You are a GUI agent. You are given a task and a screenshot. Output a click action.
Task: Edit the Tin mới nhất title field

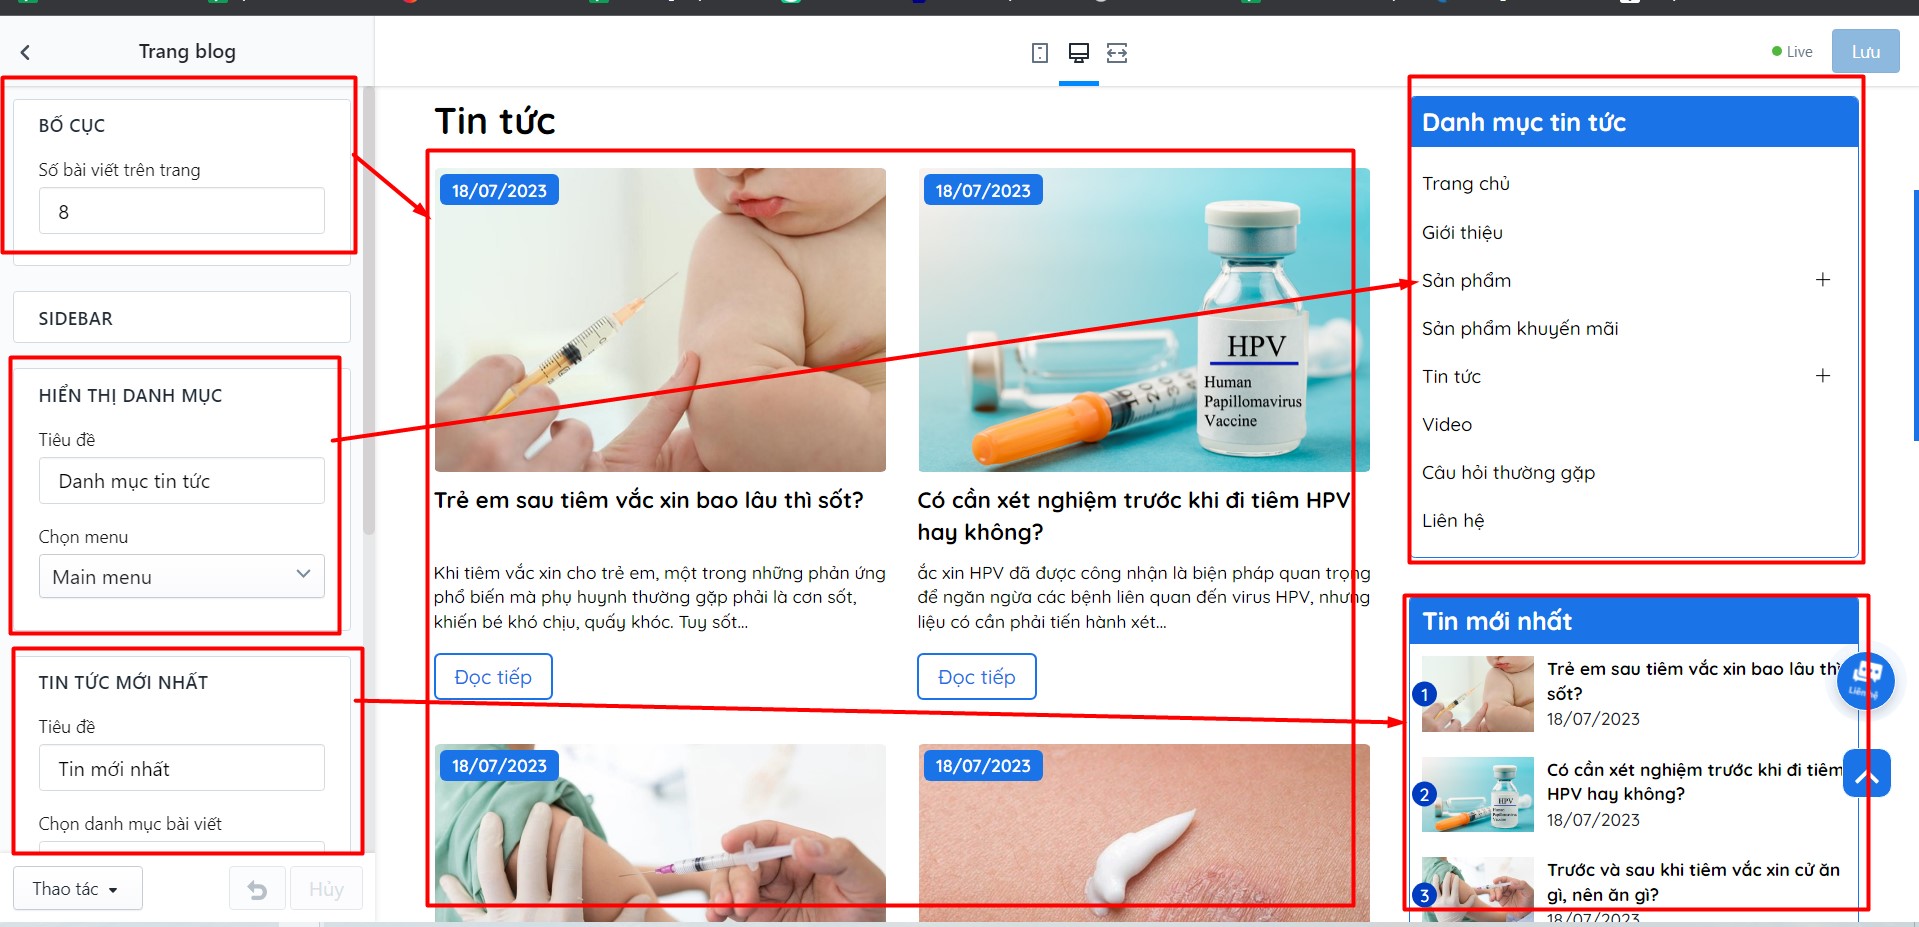pos(182,768)
